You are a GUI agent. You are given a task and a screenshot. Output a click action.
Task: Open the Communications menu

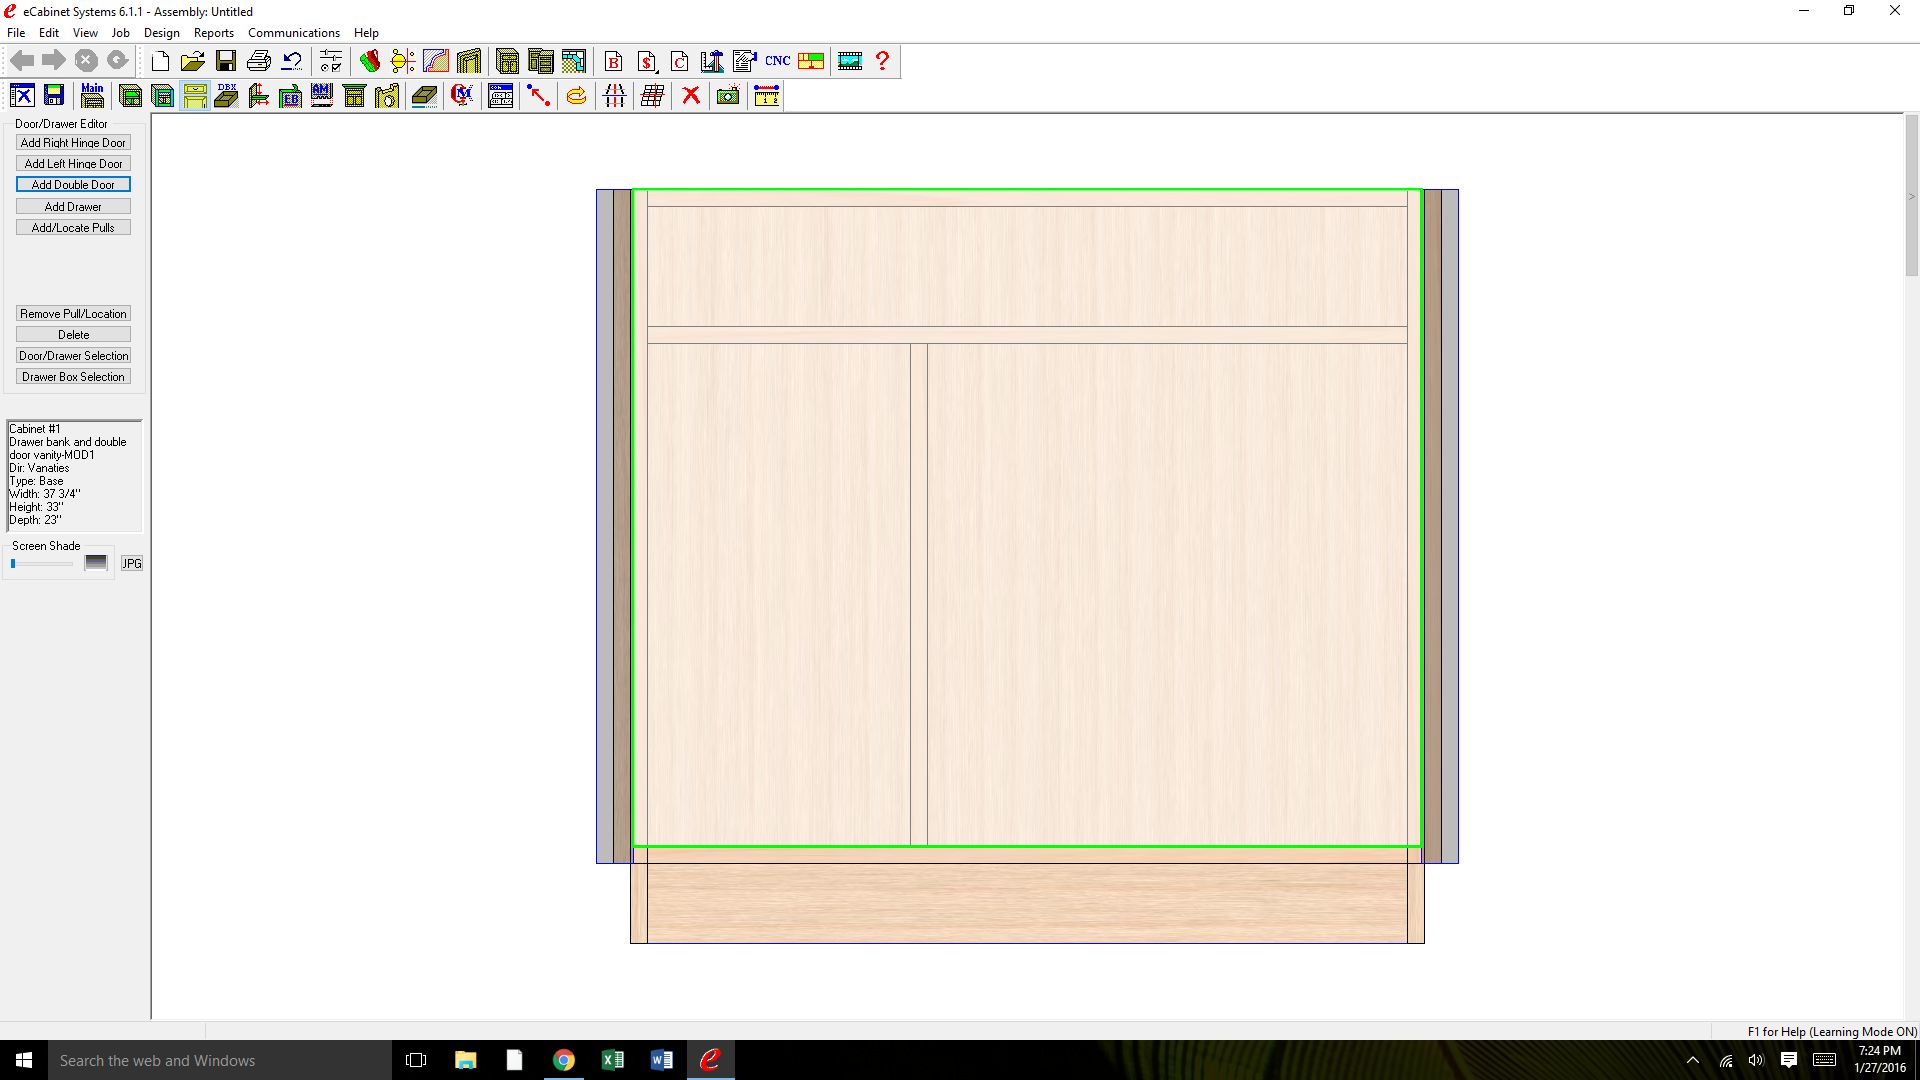click(x=293, y=33)
